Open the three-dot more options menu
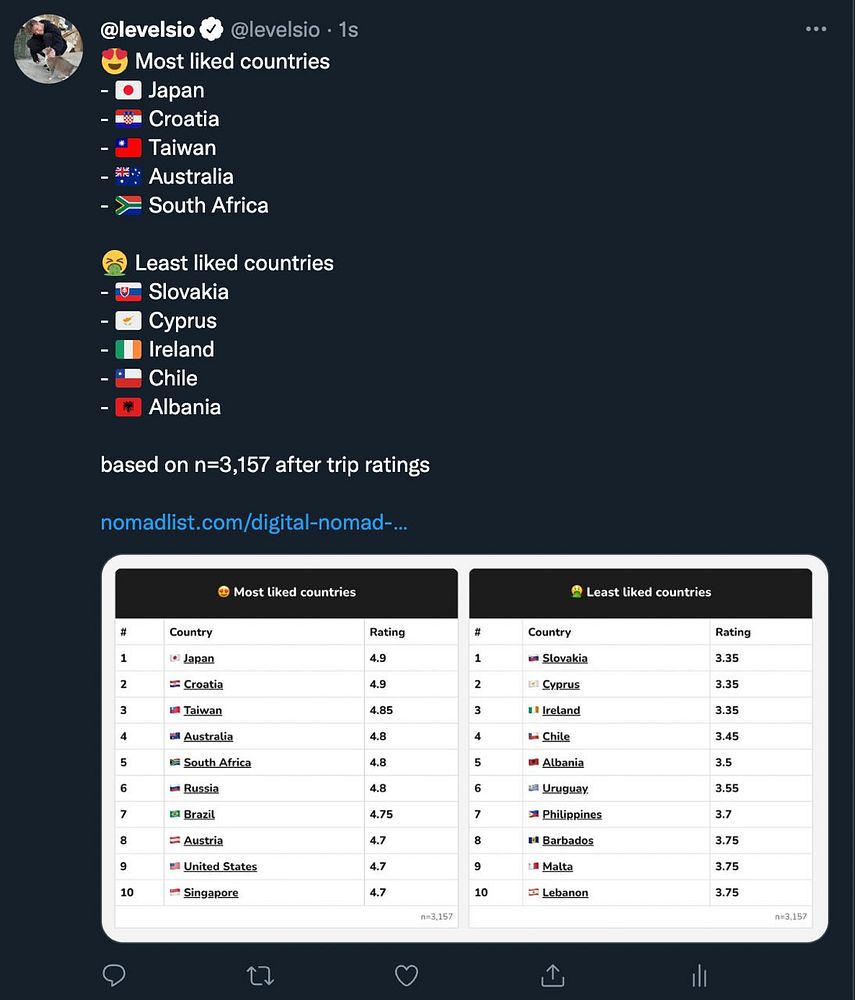 [x=816, y=30]
